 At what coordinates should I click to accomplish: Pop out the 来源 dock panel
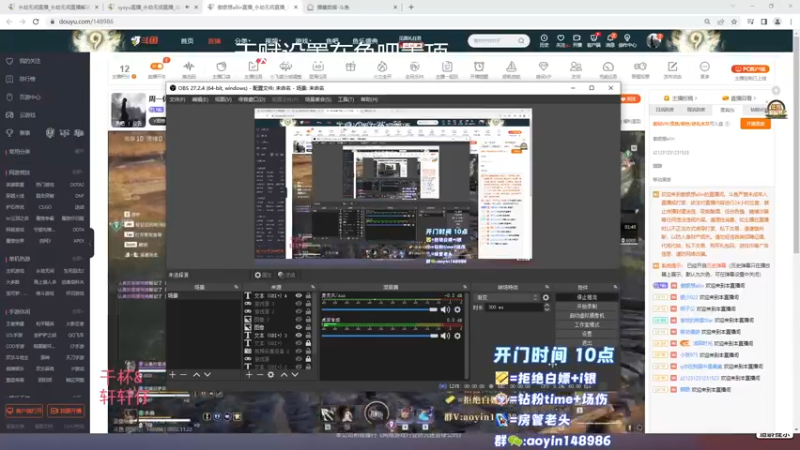[312, 287]
